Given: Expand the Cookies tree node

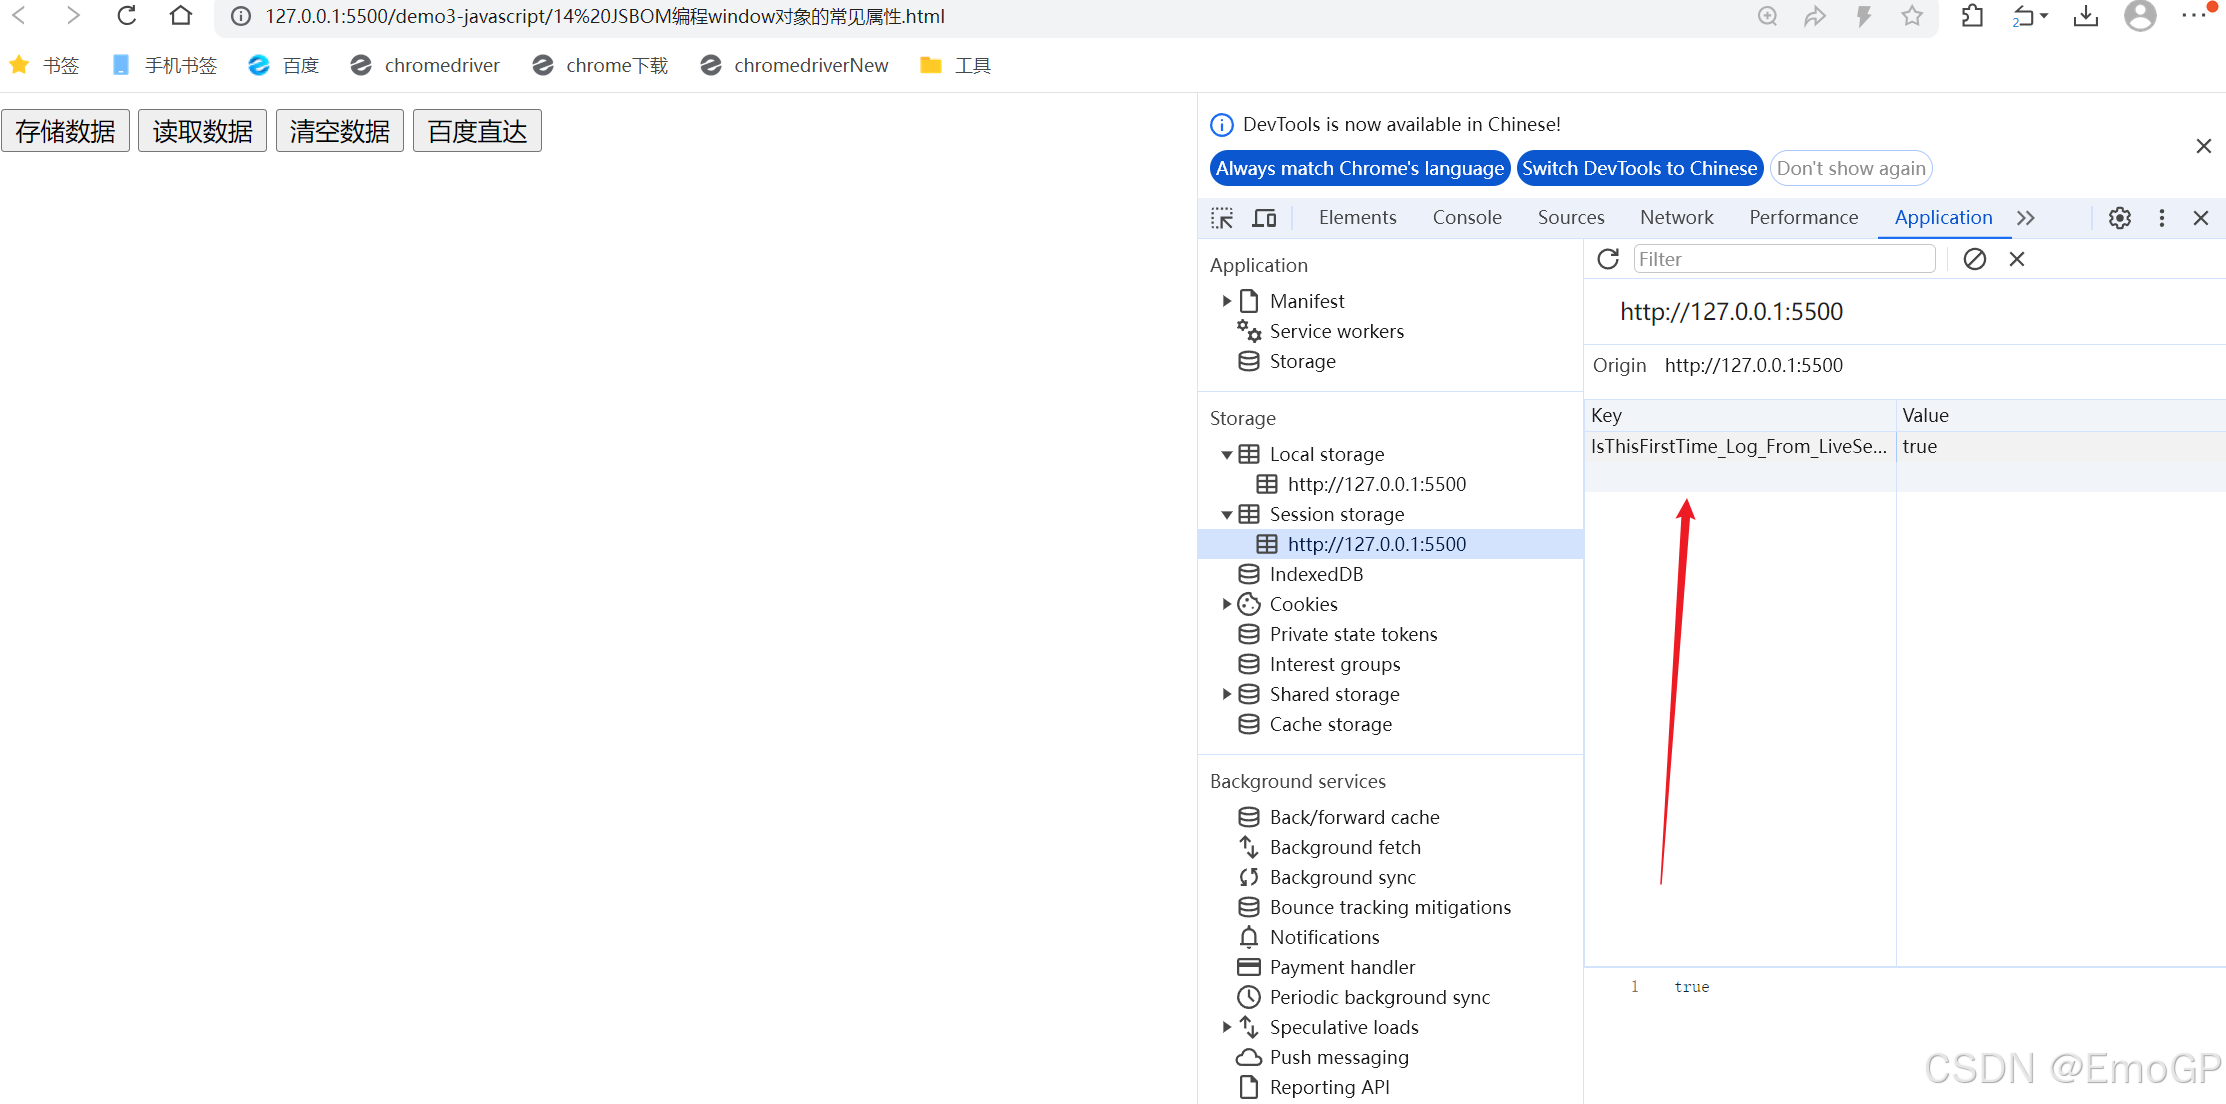Looking at the screenshot, I should pyautogui.click(x=1227, y=604).
